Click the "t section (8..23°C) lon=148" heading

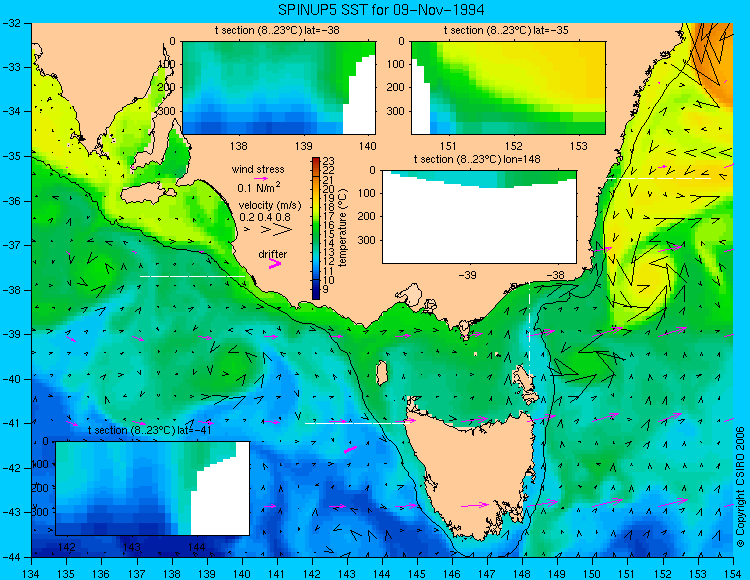coord(477,159)
